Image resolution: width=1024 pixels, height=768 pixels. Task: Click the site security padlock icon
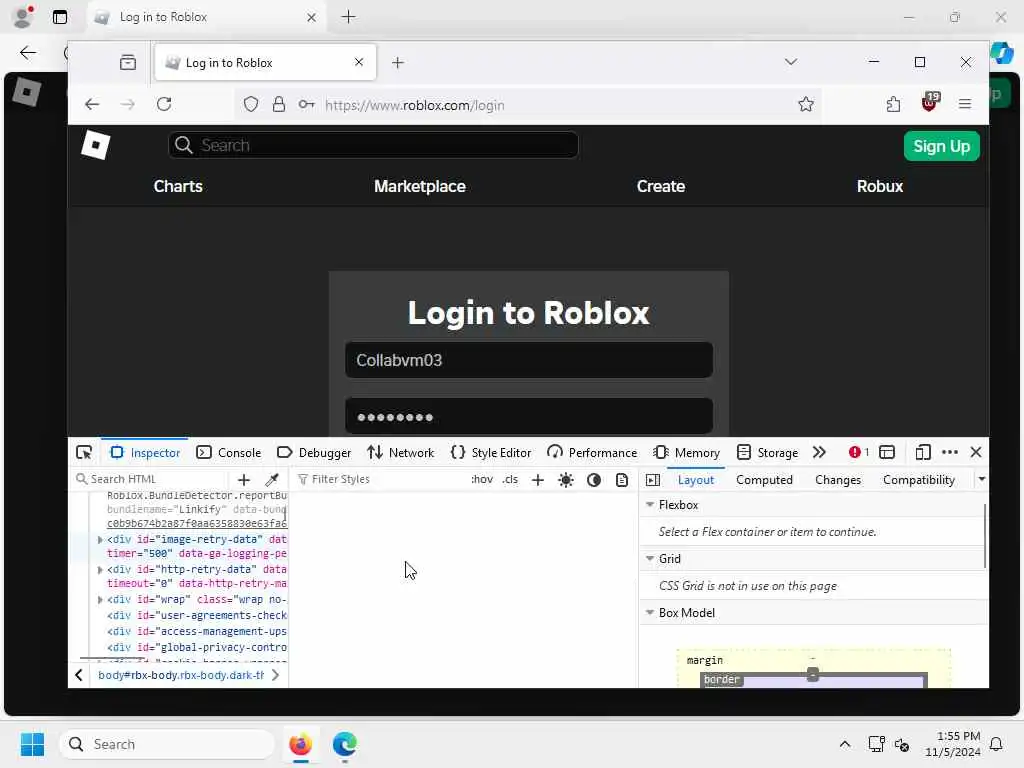click(x=279, y=104)
